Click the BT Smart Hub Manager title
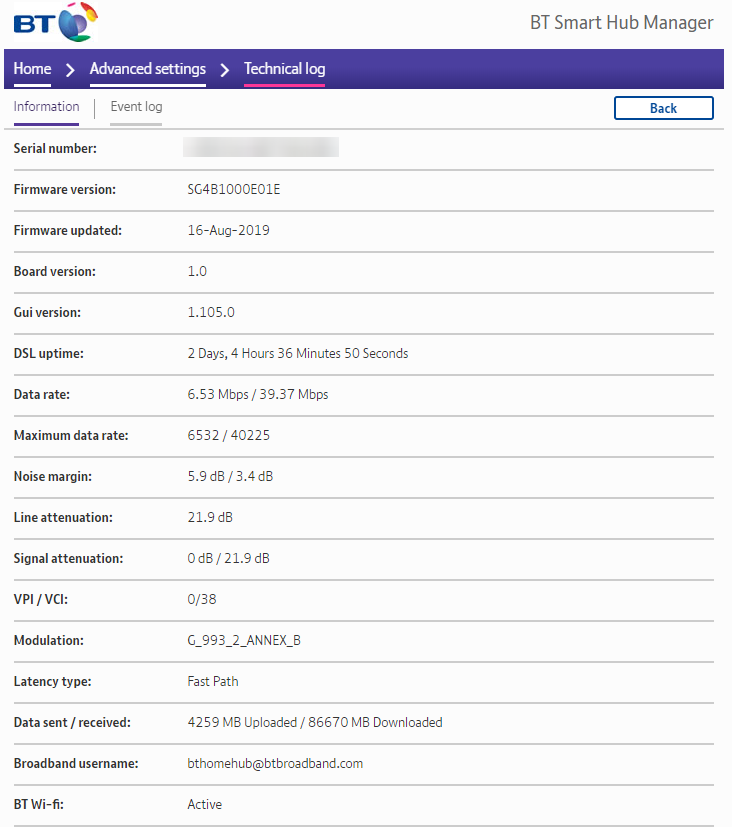 [x=621, y=23]
